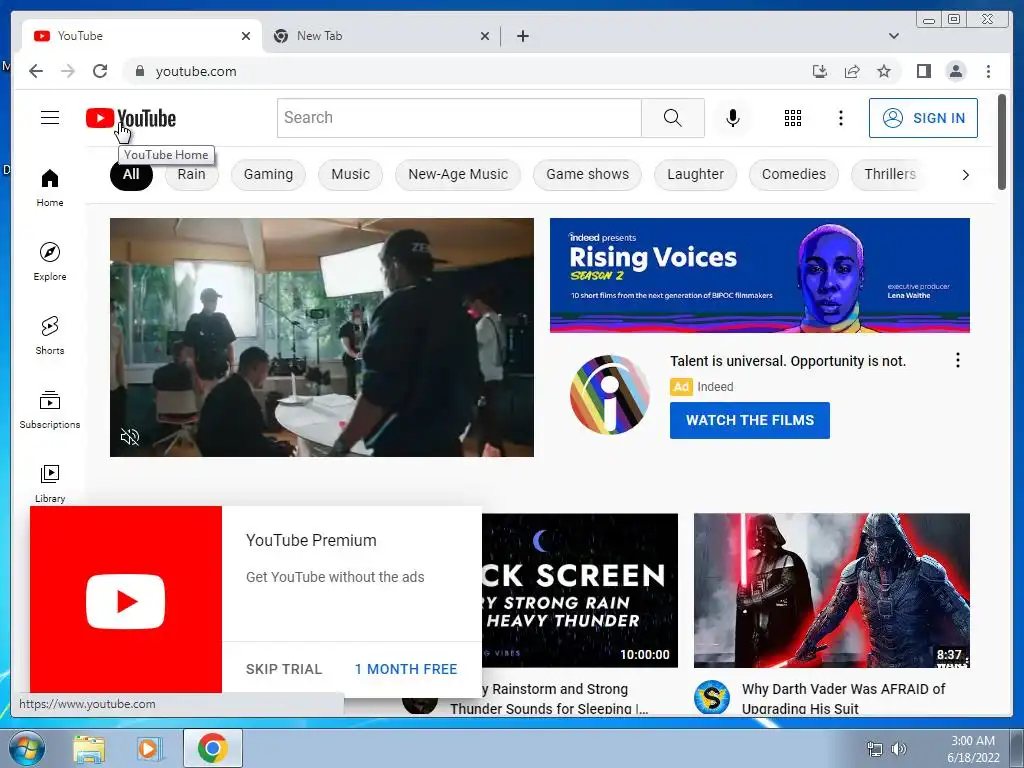Screen dimensions: 1024x768
Task: Open the YouTube hamburger guide menu
Action: point(50,118)
